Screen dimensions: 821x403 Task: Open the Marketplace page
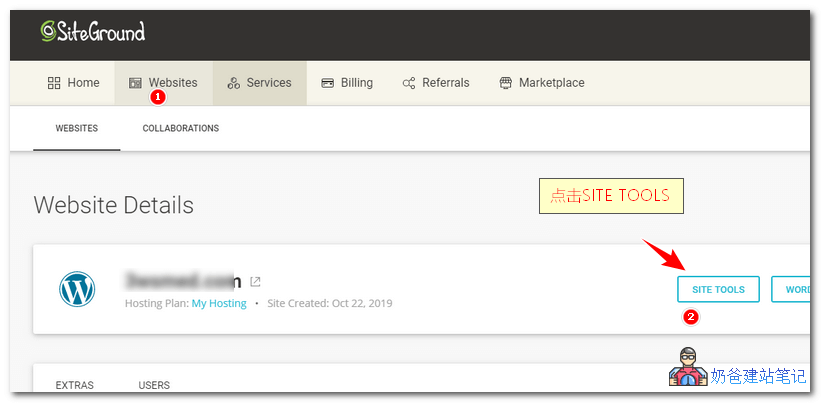pos(541,83)
